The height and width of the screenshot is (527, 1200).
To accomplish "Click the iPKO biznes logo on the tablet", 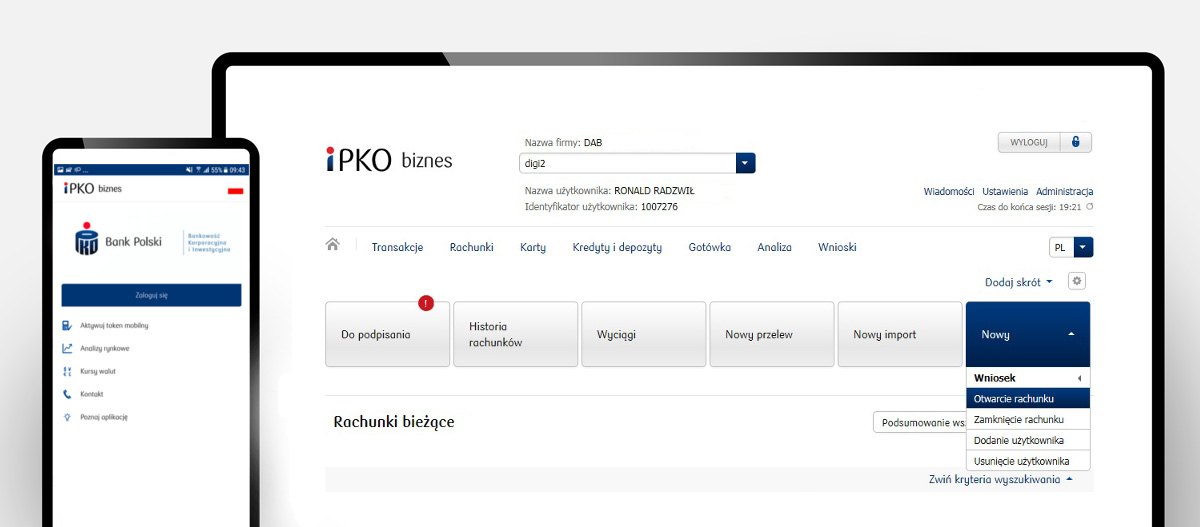I will click(389, 160).
